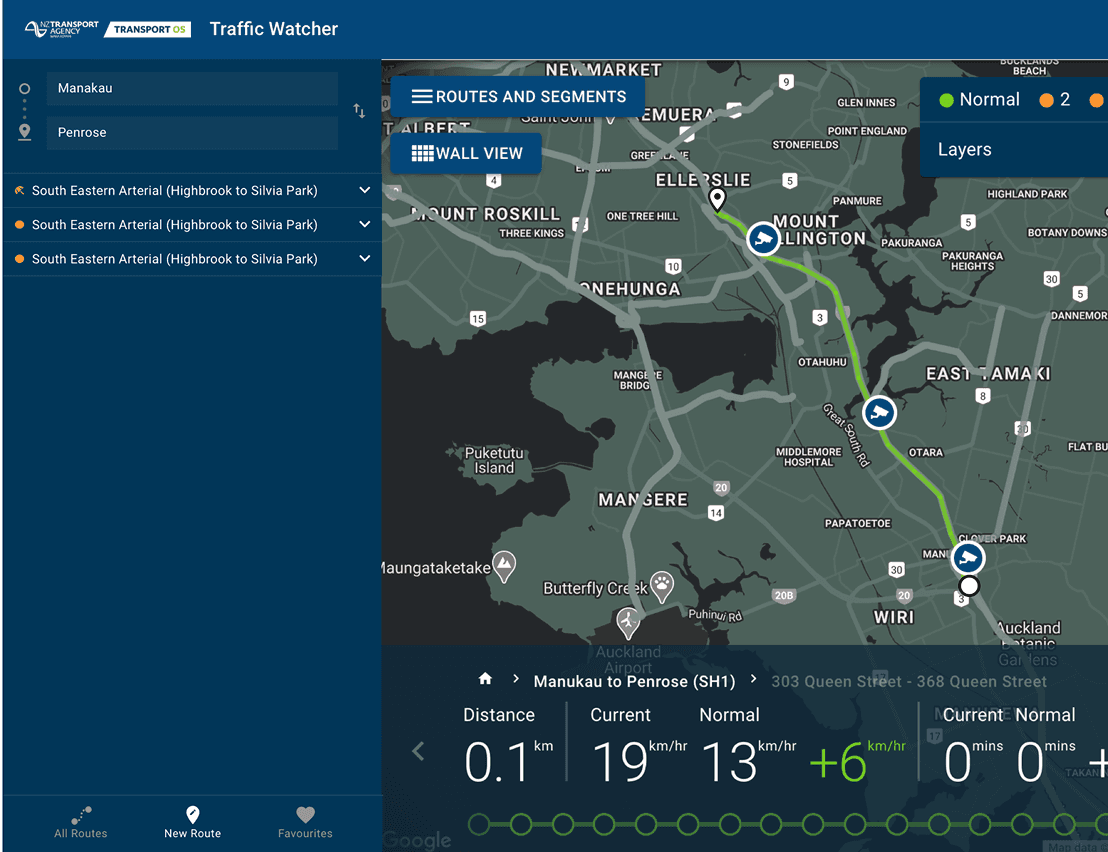Click the white origin circle marker near Wiri
Viewport: 1108px width, 852px height.
tap(970, 586)
